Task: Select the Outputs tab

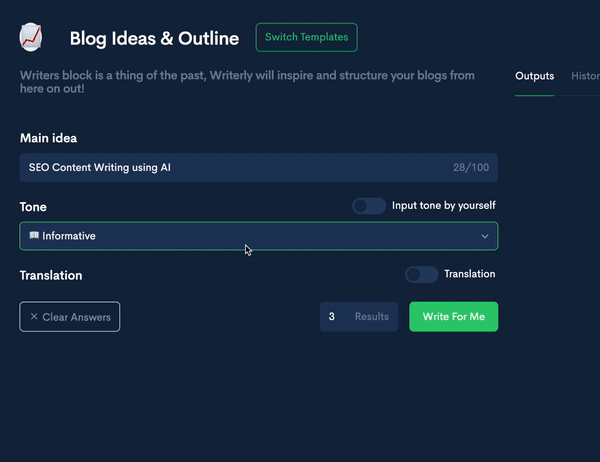Action: pyautogui.click(x=534, y=76)
